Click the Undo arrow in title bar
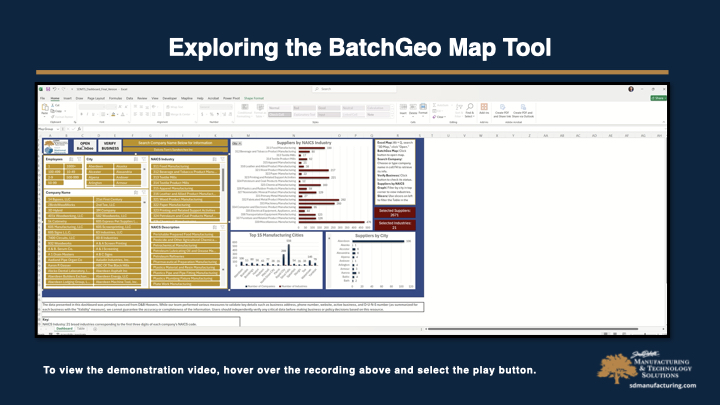This screenshot has height=405, width=720. coord(55,89)
